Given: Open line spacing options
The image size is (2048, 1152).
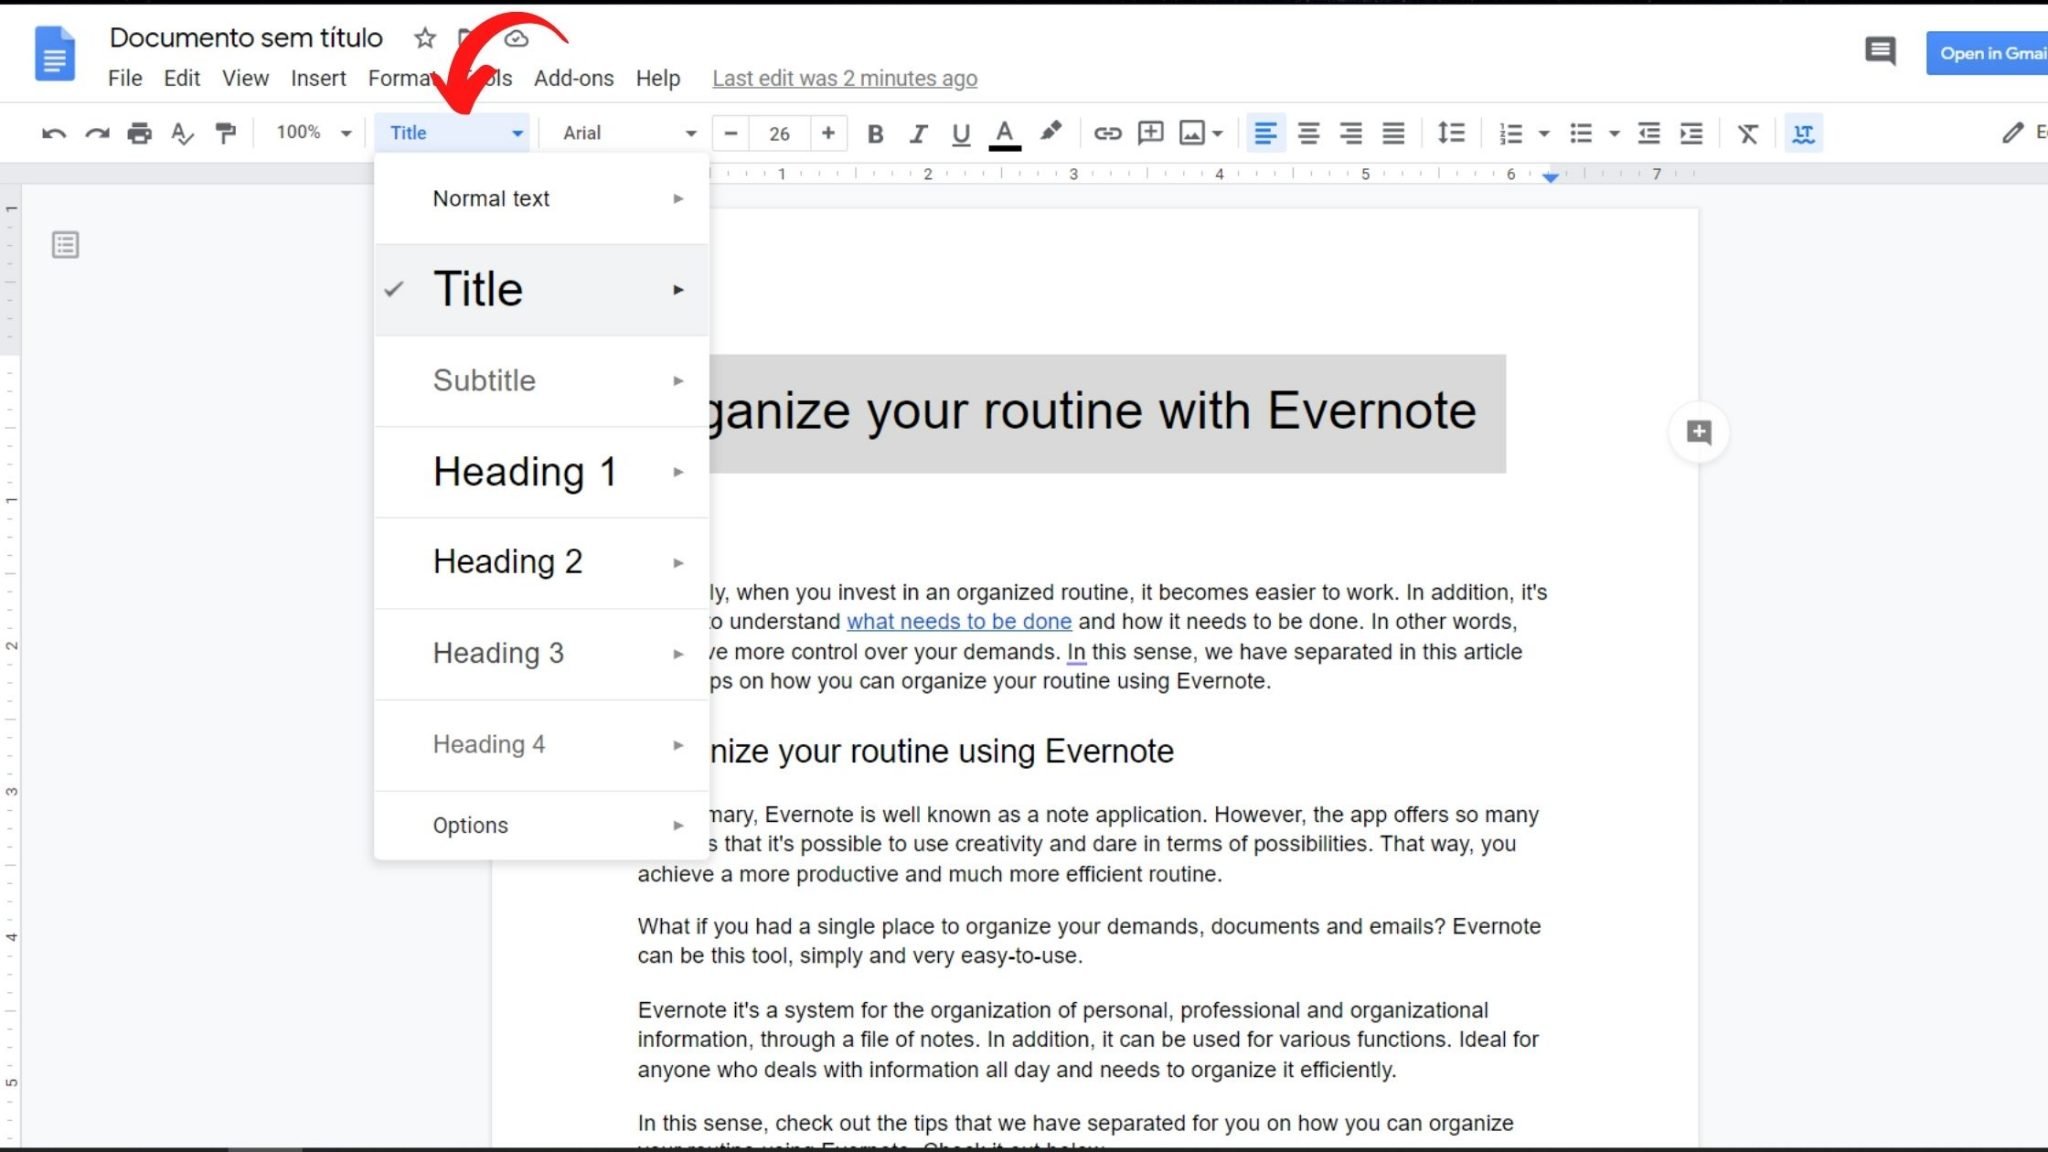Looking at the screenshot, I should point(1451,132).
